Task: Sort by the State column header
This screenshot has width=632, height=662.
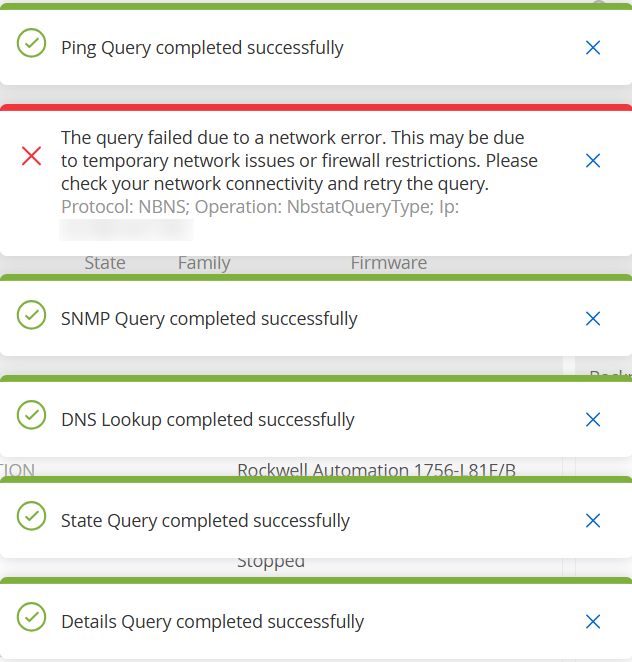Action: click(105, 264)
